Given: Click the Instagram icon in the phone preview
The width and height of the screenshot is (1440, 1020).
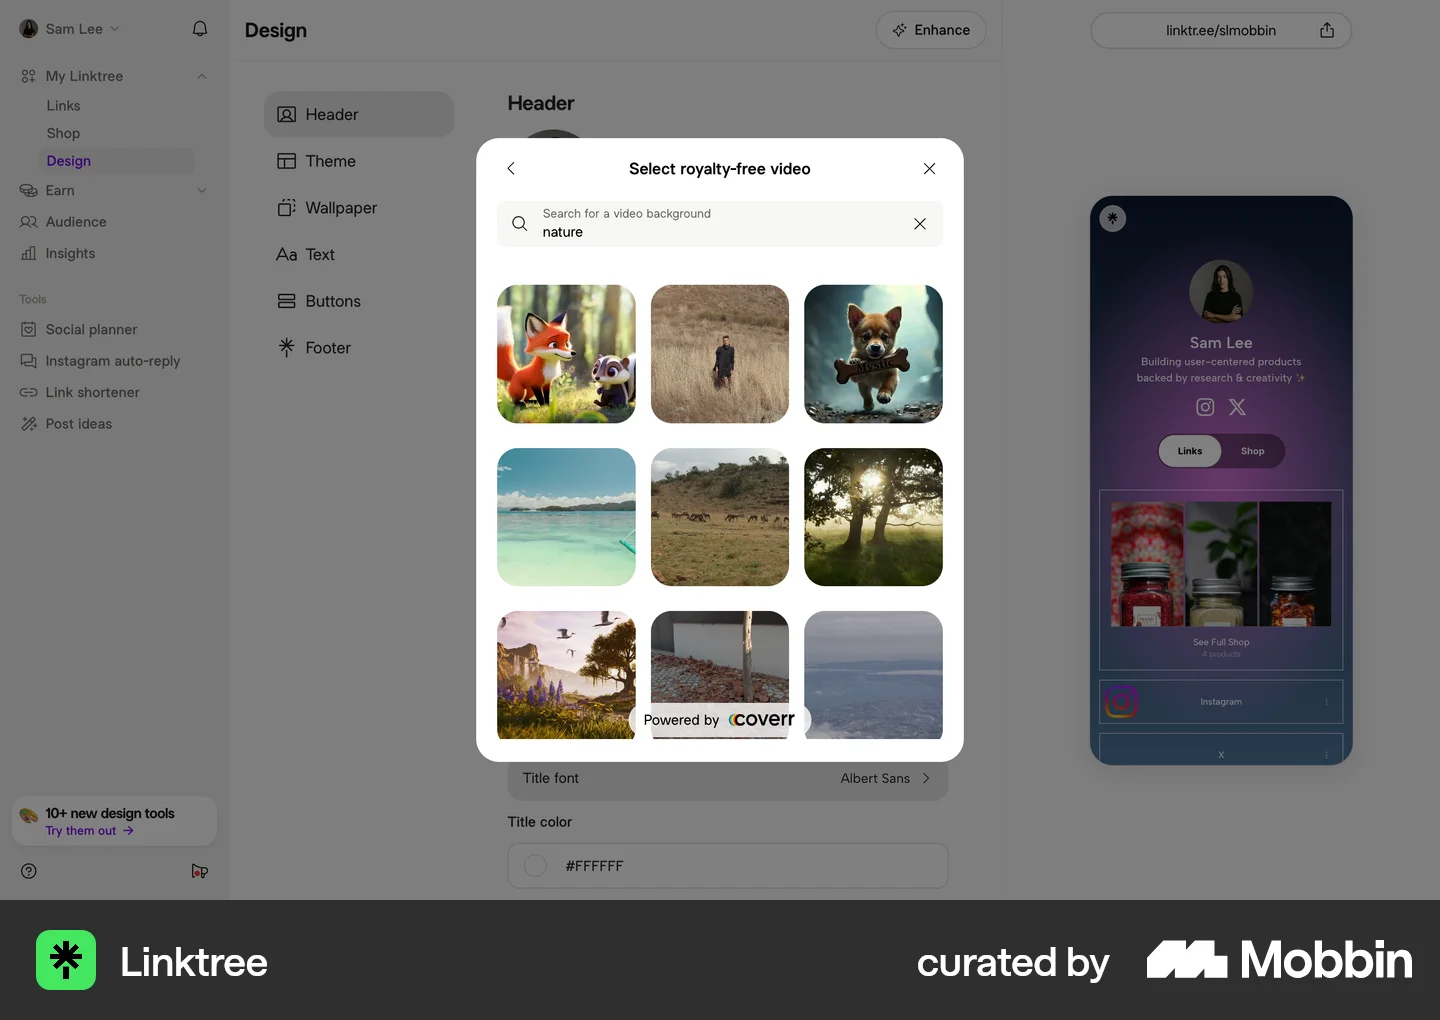Looking at the screenshot, I should pyautogui.click(x=1205, y=407).
